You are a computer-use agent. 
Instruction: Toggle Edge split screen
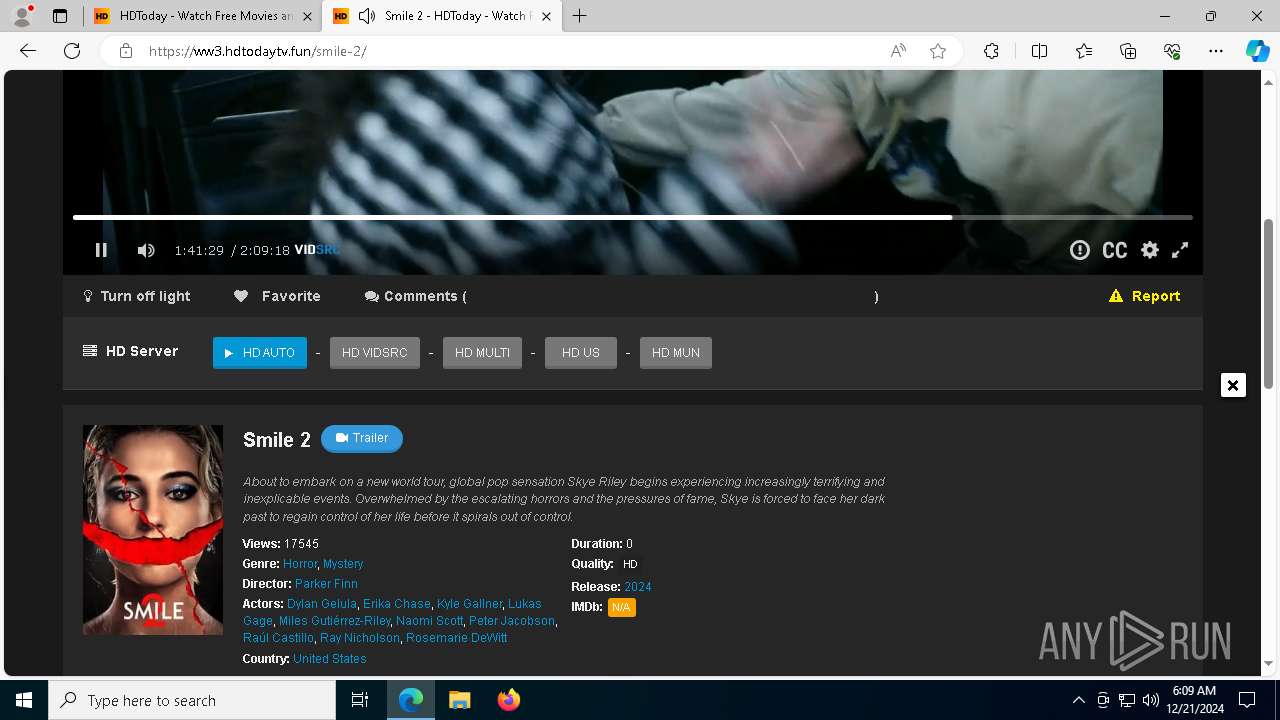pos(1039,51)
